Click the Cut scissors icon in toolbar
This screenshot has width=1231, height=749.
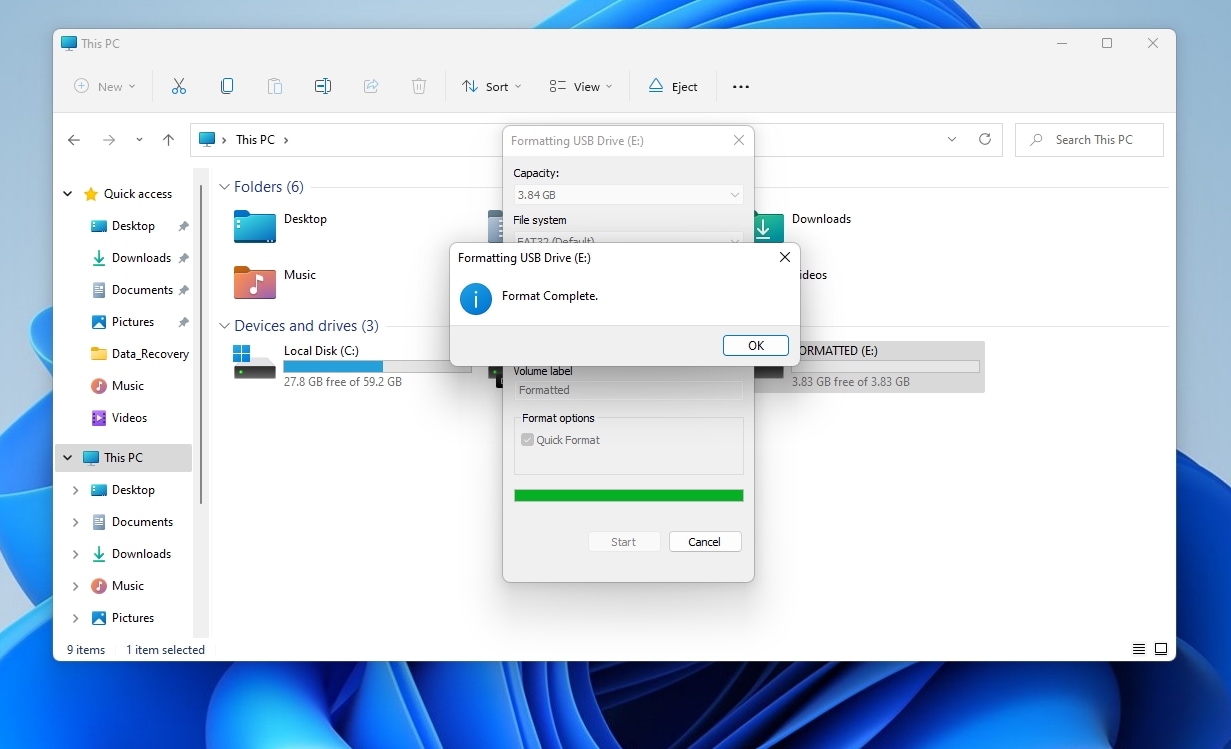pyautogui.click(x=179, y=87)
